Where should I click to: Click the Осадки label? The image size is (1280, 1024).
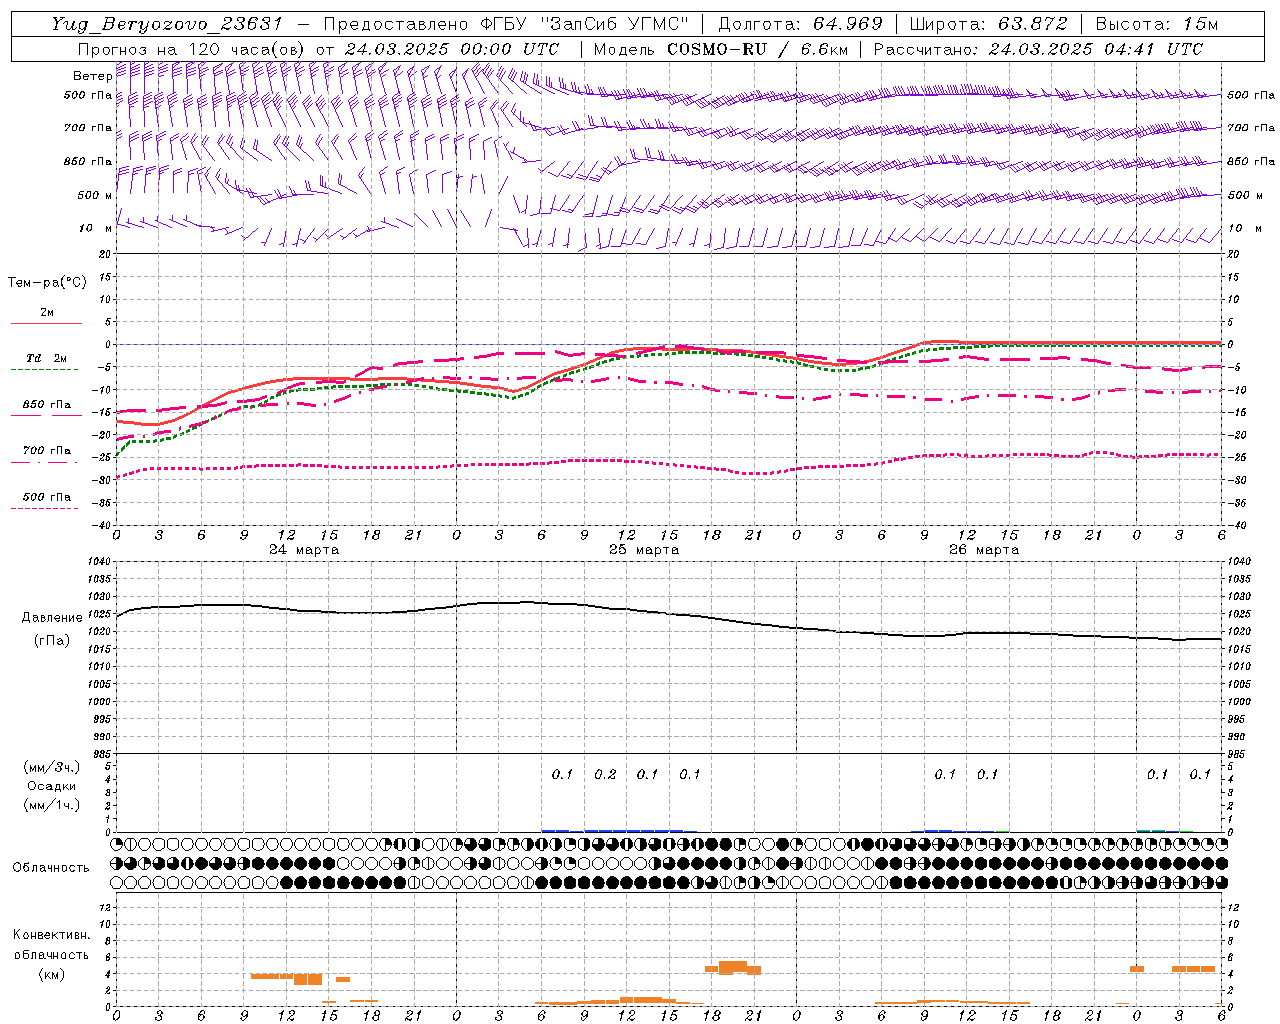click(x=51, y=786)
